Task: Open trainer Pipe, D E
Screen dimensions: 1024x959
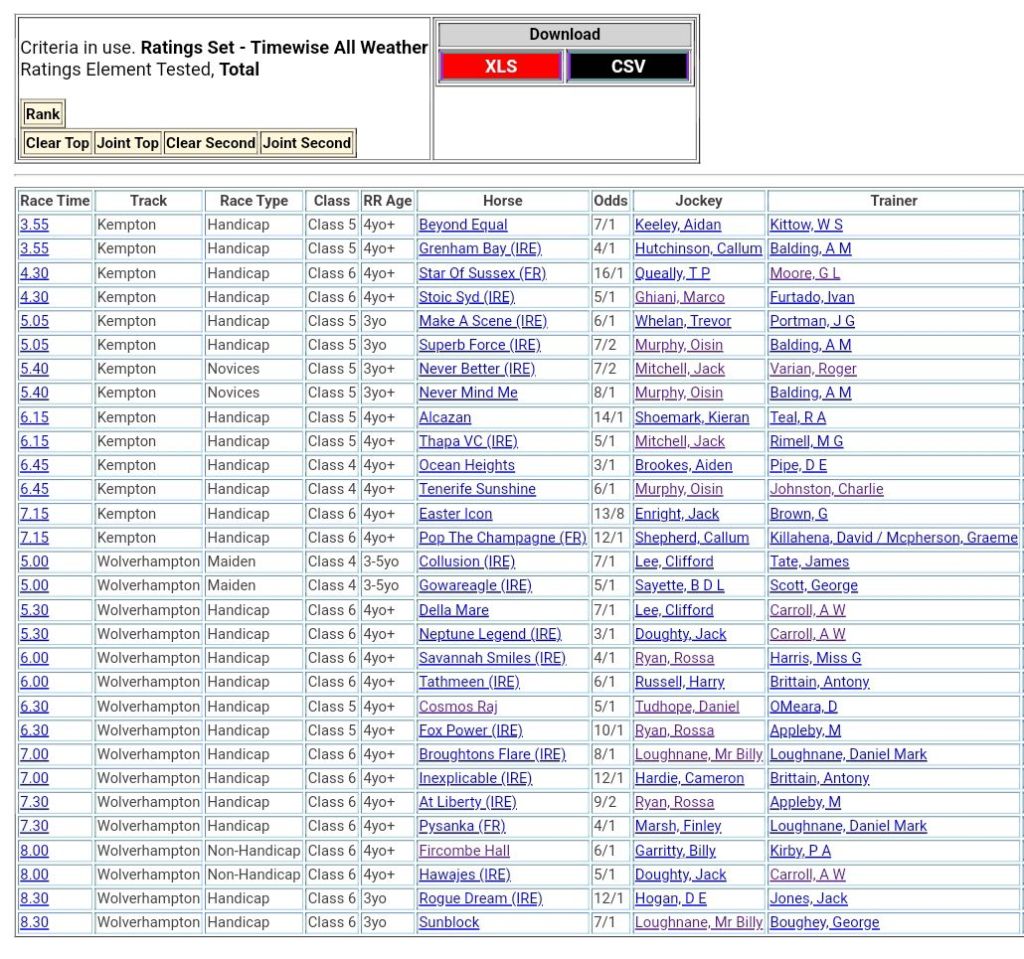Action: click(x=798, y=465)
